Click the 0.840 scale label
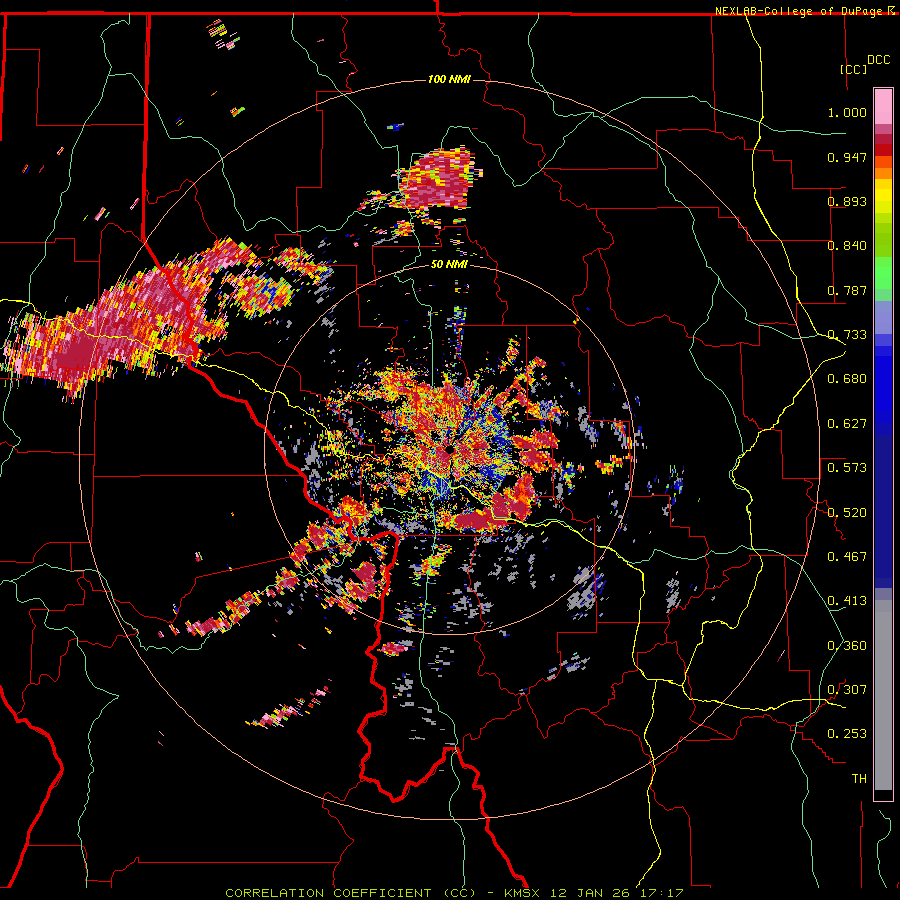Image resolution: width=900 pixels, height=900 pixels. coord(847,246)
